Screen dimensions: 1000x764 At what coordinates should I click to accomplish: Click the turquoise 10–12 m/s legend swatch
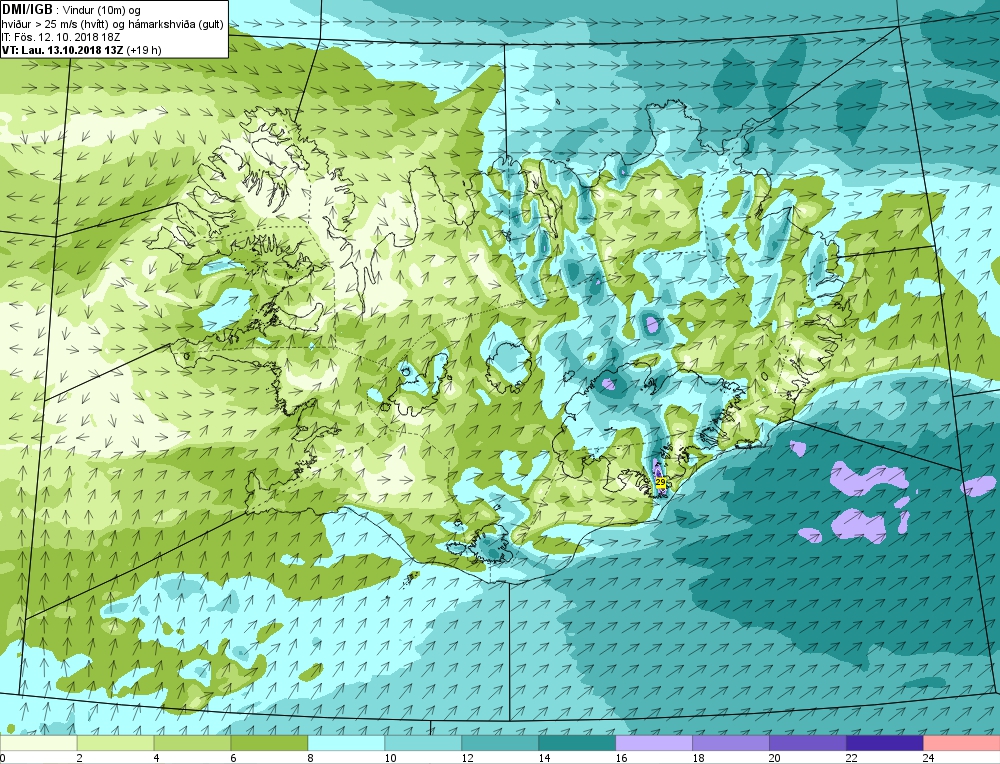(x=423, y=743)
